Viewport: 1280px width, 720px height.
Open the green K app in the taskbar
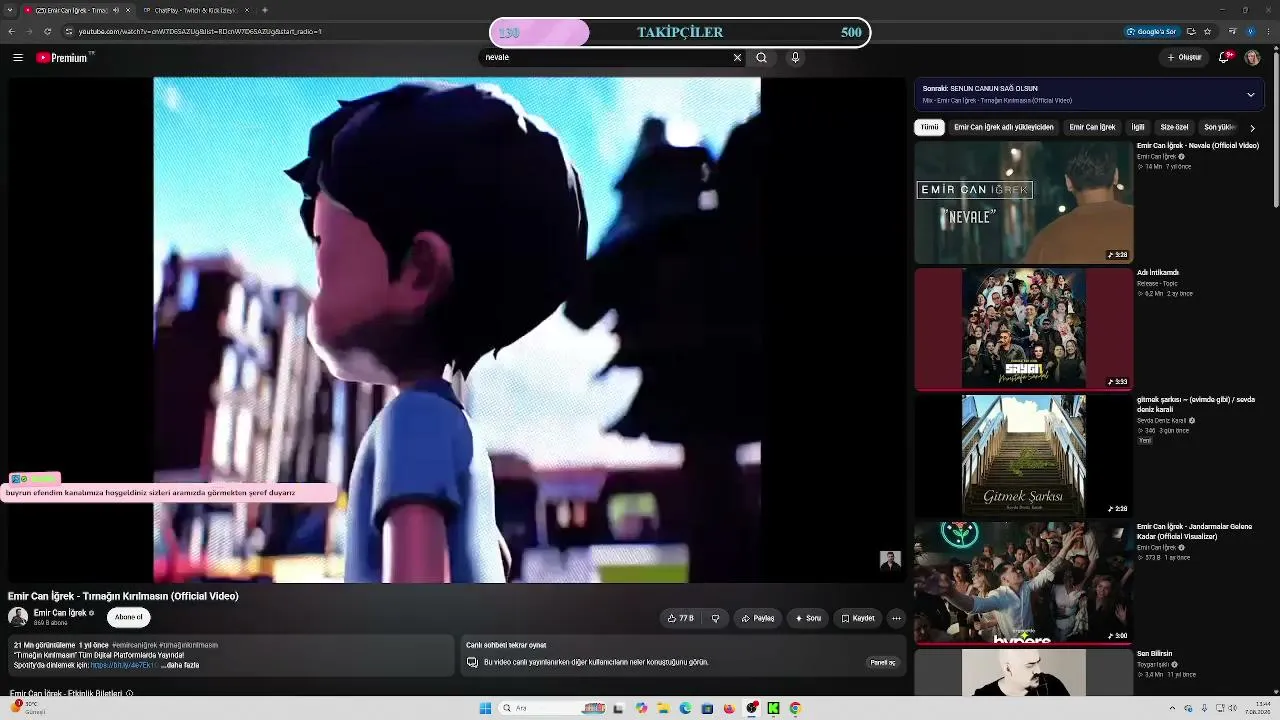(x=773, y=708)
